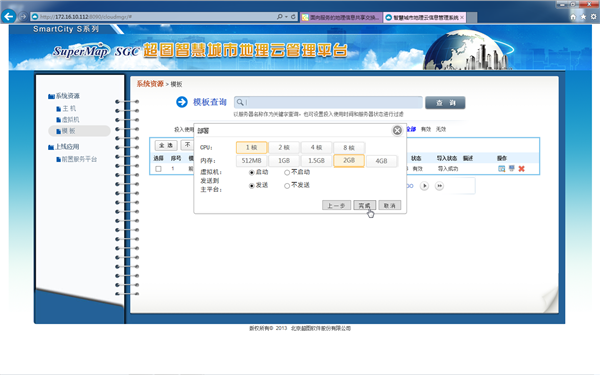Click the browser back arrow button

tap(9, 16)
